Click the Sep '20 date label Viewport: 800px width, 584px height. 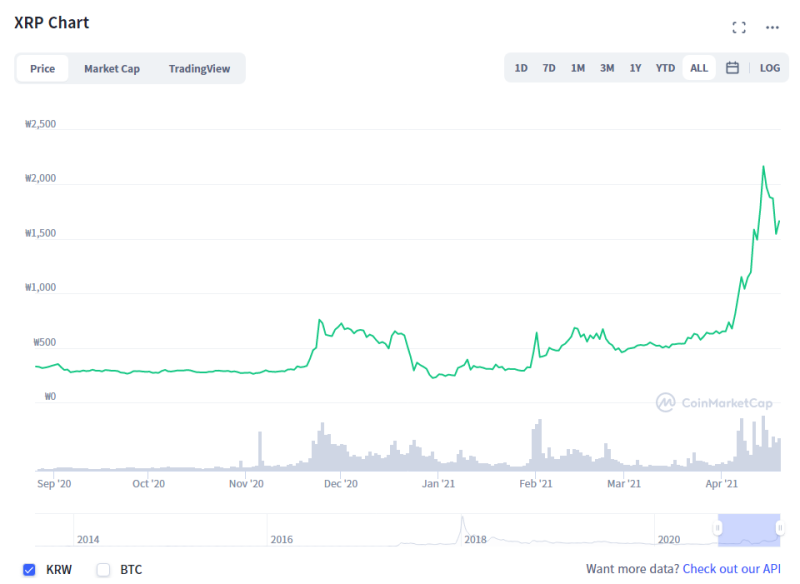54,484
